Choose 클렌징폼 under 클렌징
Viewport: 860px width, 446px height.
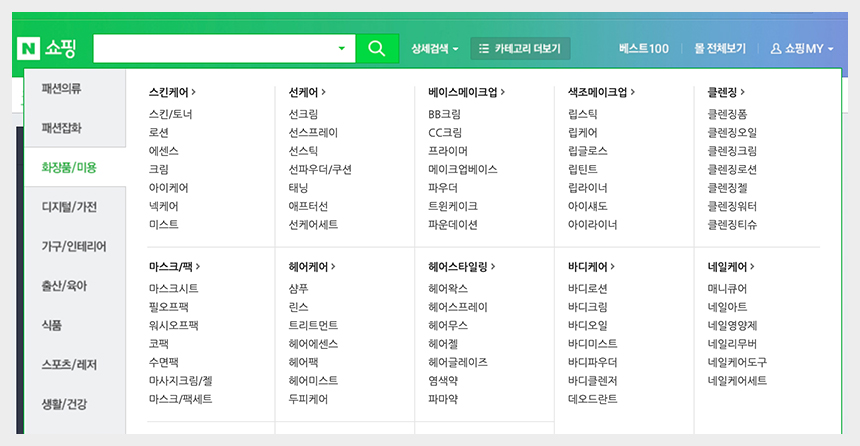click(x=727, y=114)
